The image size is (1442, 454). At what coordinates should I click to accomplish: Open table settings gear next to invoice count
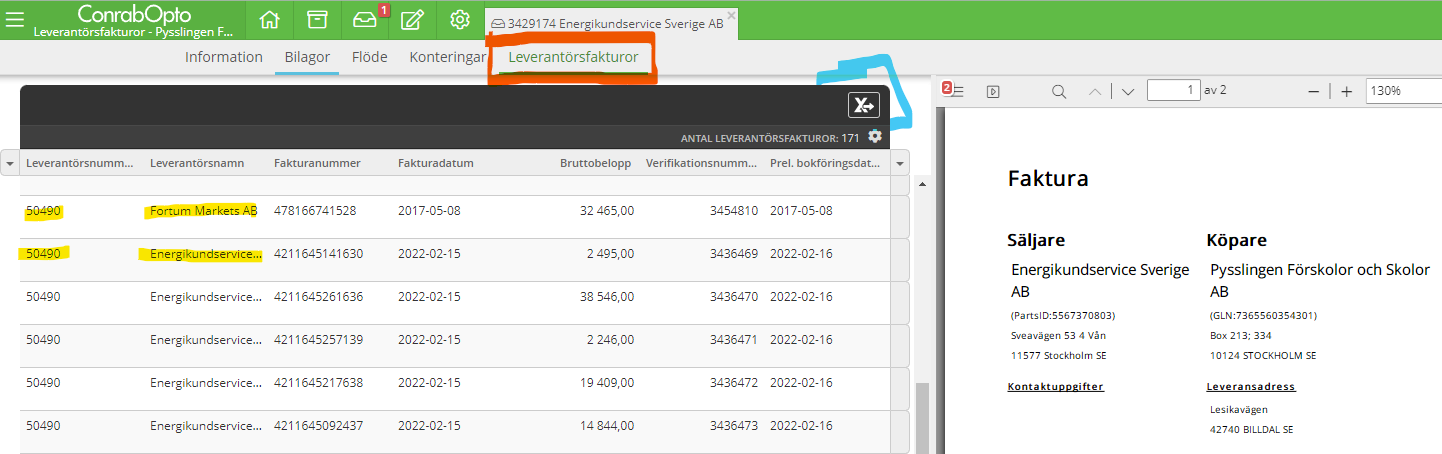[875, 137]
